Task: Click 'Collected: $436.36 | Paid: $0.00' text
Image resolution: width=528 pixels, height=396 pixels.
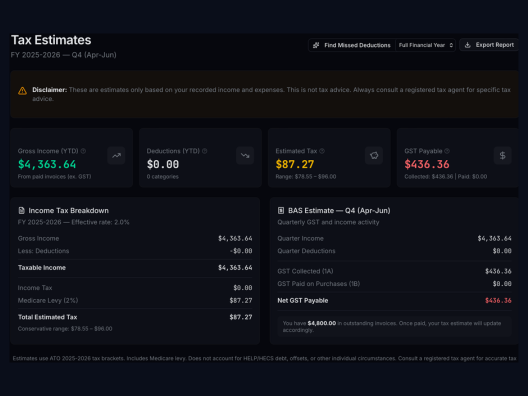Action: (446, 177)
